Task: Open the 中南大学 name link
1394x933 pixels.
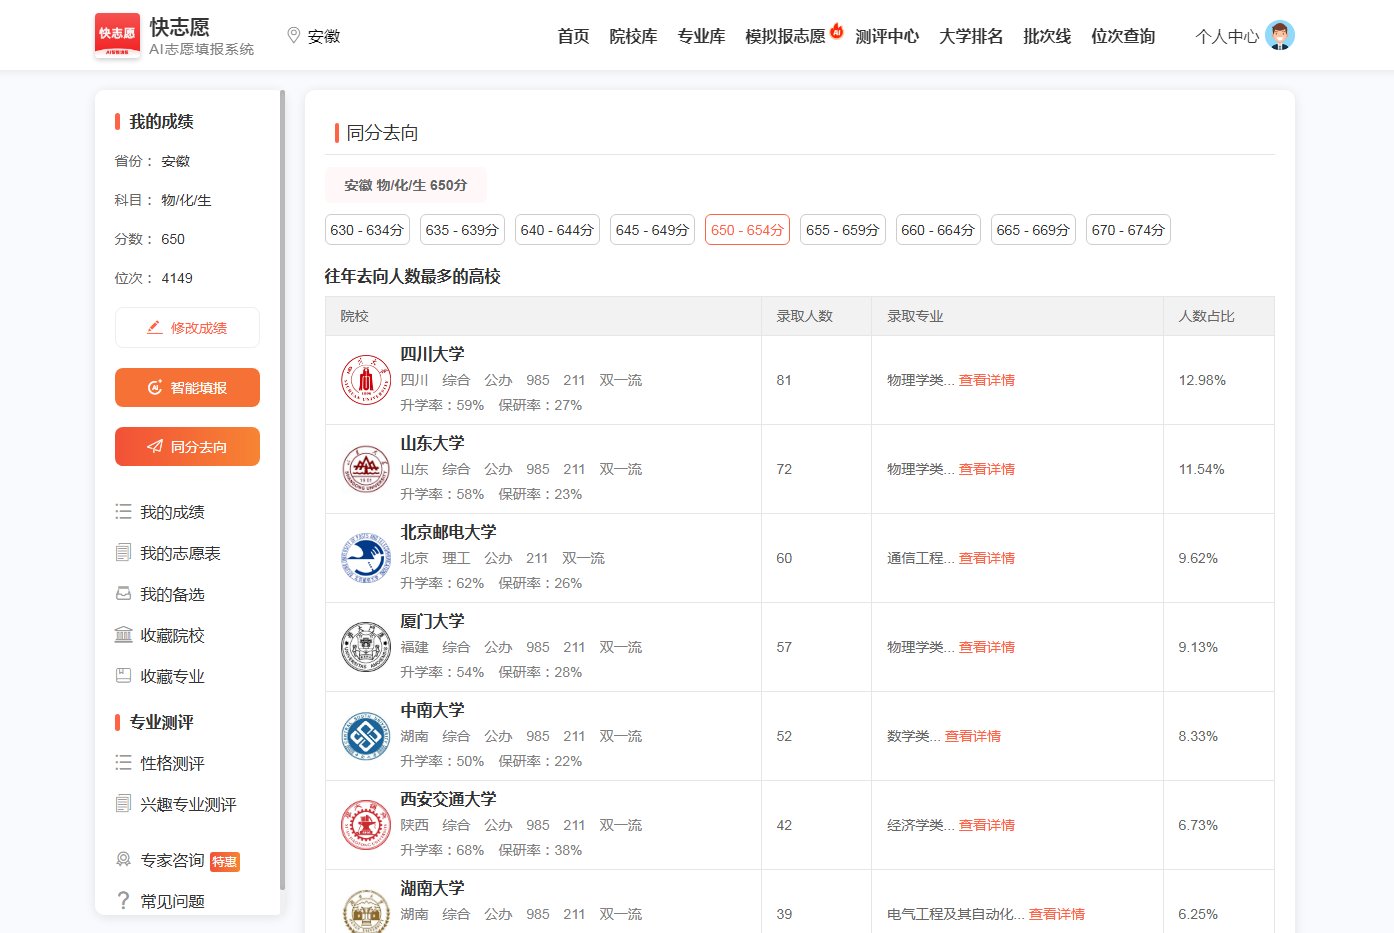Action: coord(432,710)
